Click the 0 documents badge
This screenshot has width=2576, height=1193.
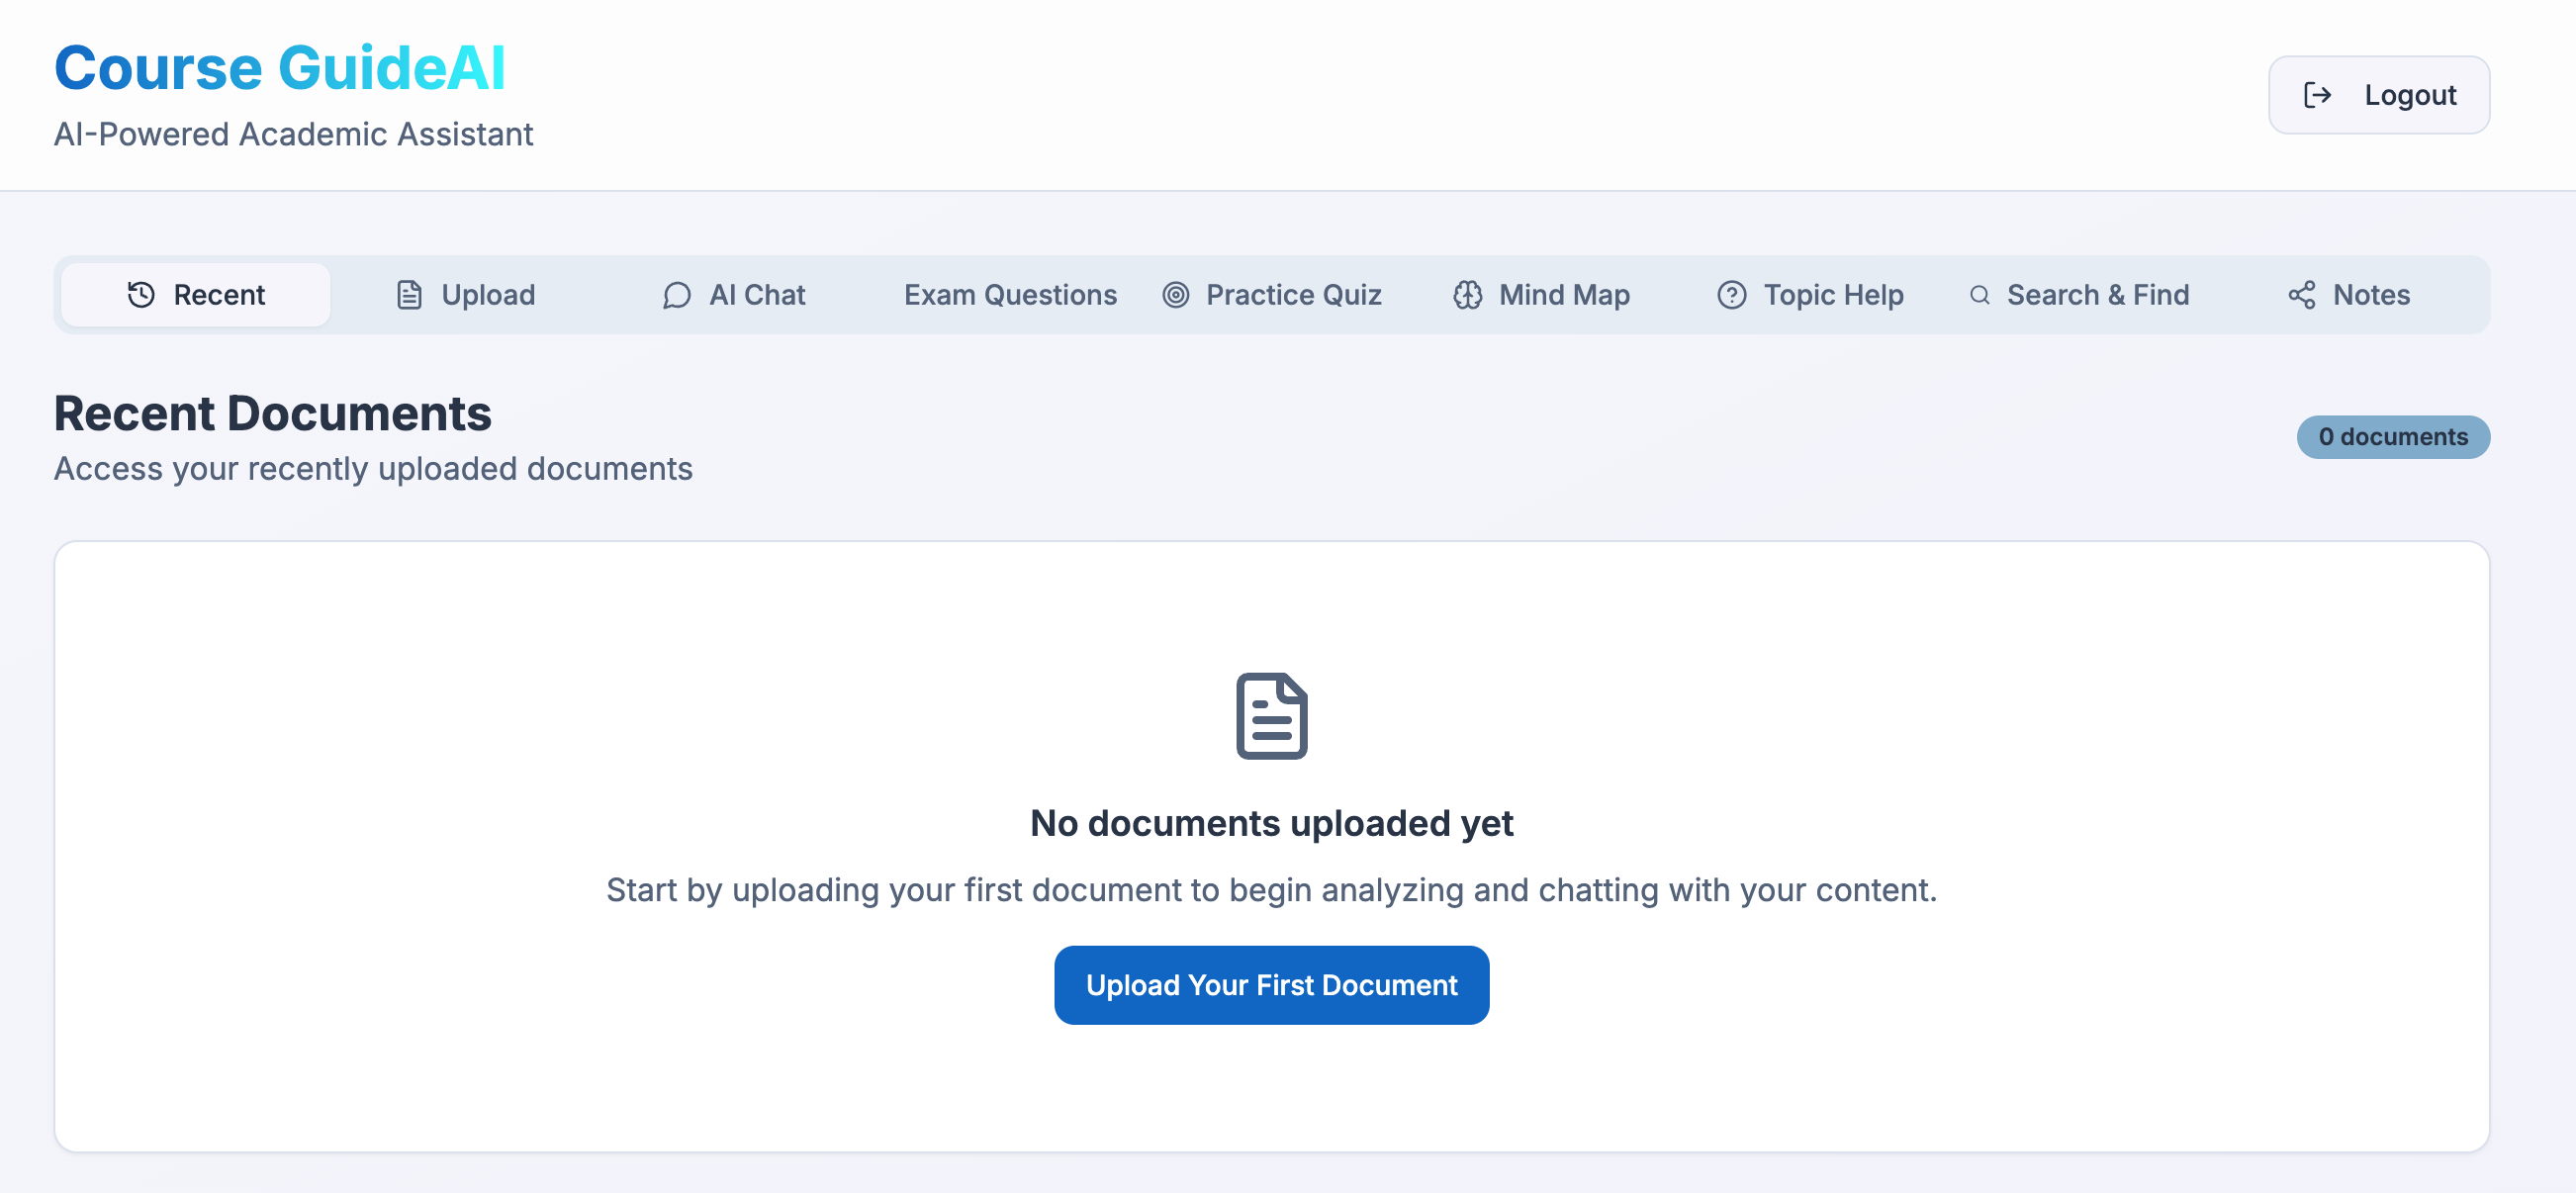point(2392,437)
